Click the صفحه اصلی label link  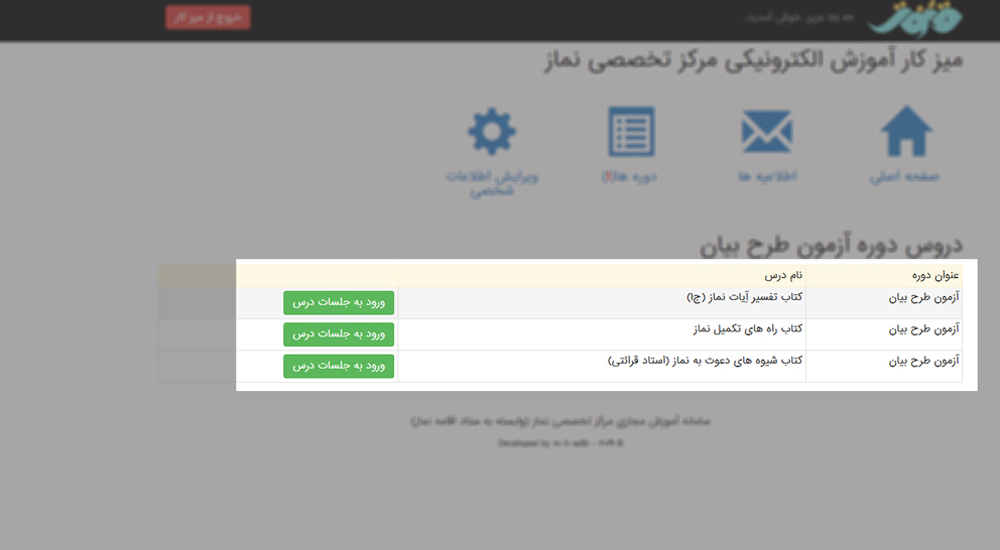(x=905, y=177)
